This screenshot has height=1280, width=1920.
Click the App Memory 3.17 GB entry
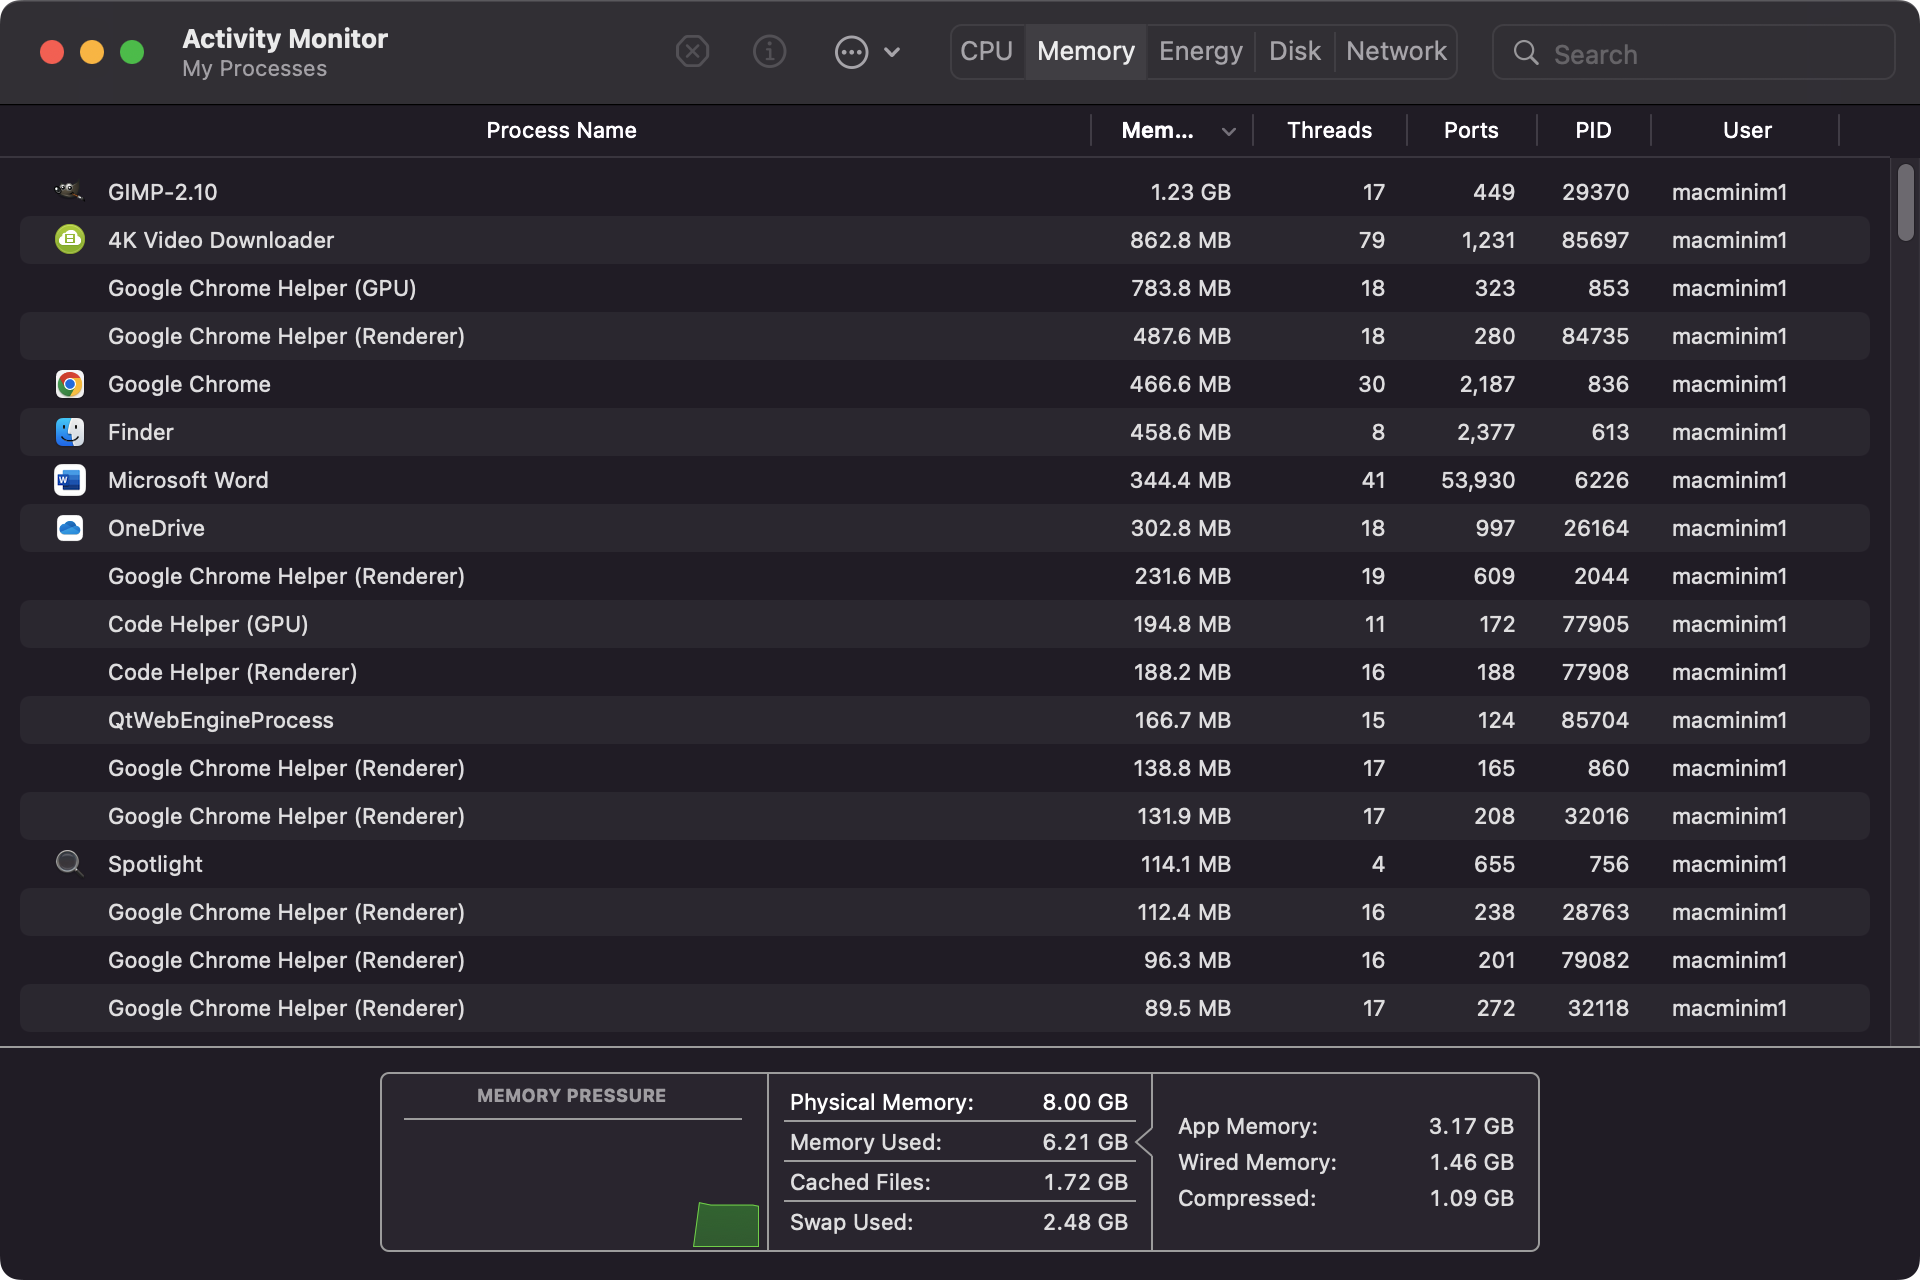tap(1346, 1126)
